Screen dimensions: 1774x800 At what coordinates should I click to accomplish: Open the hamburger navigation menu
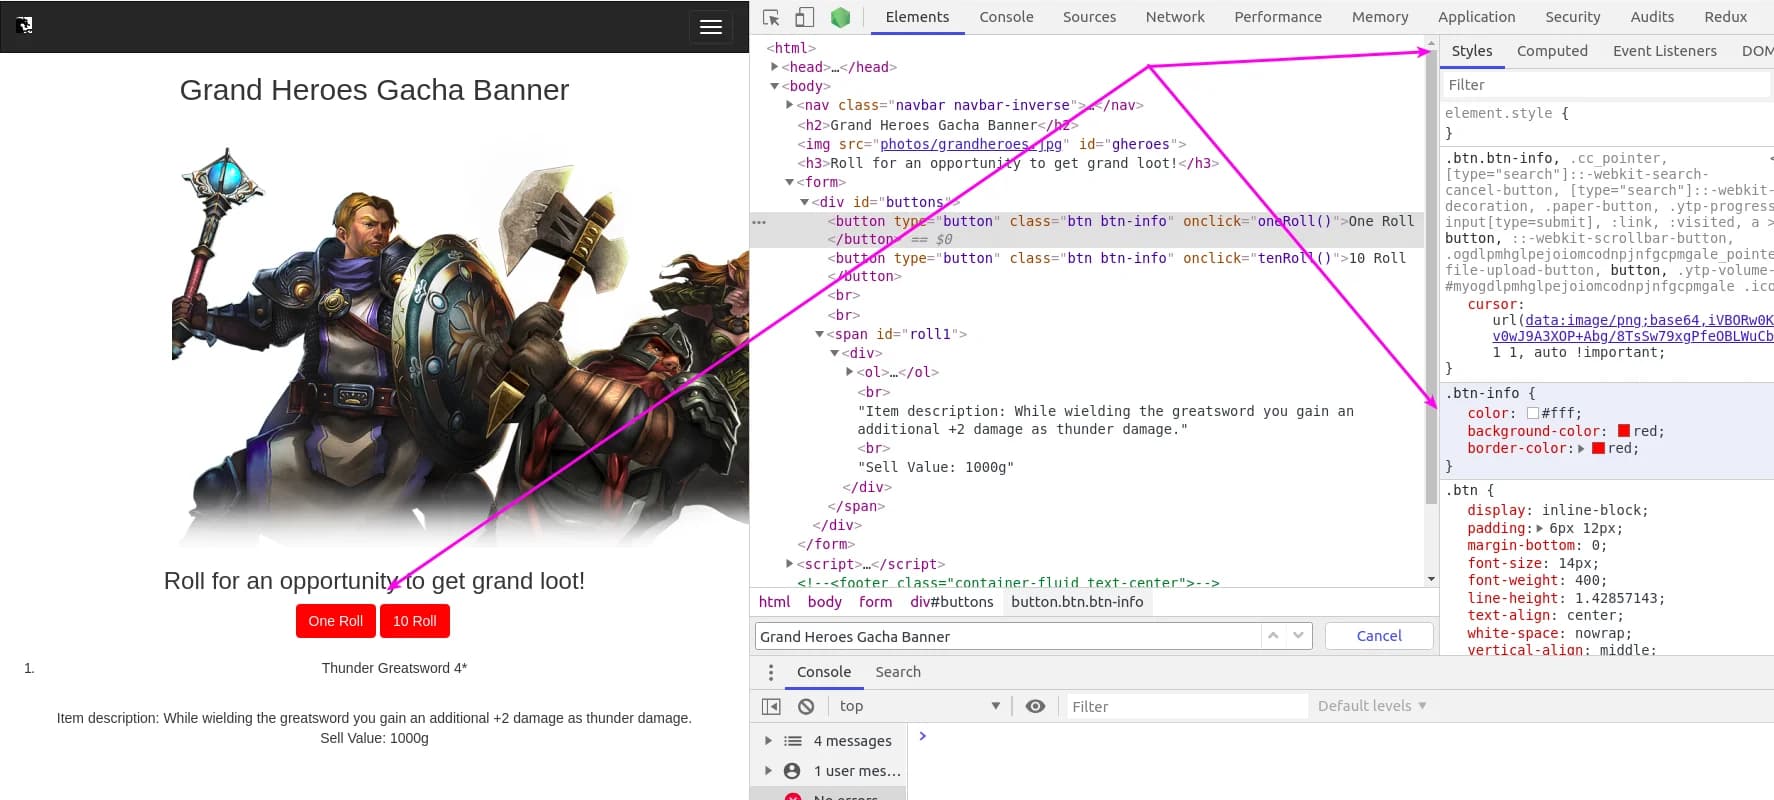711,27
